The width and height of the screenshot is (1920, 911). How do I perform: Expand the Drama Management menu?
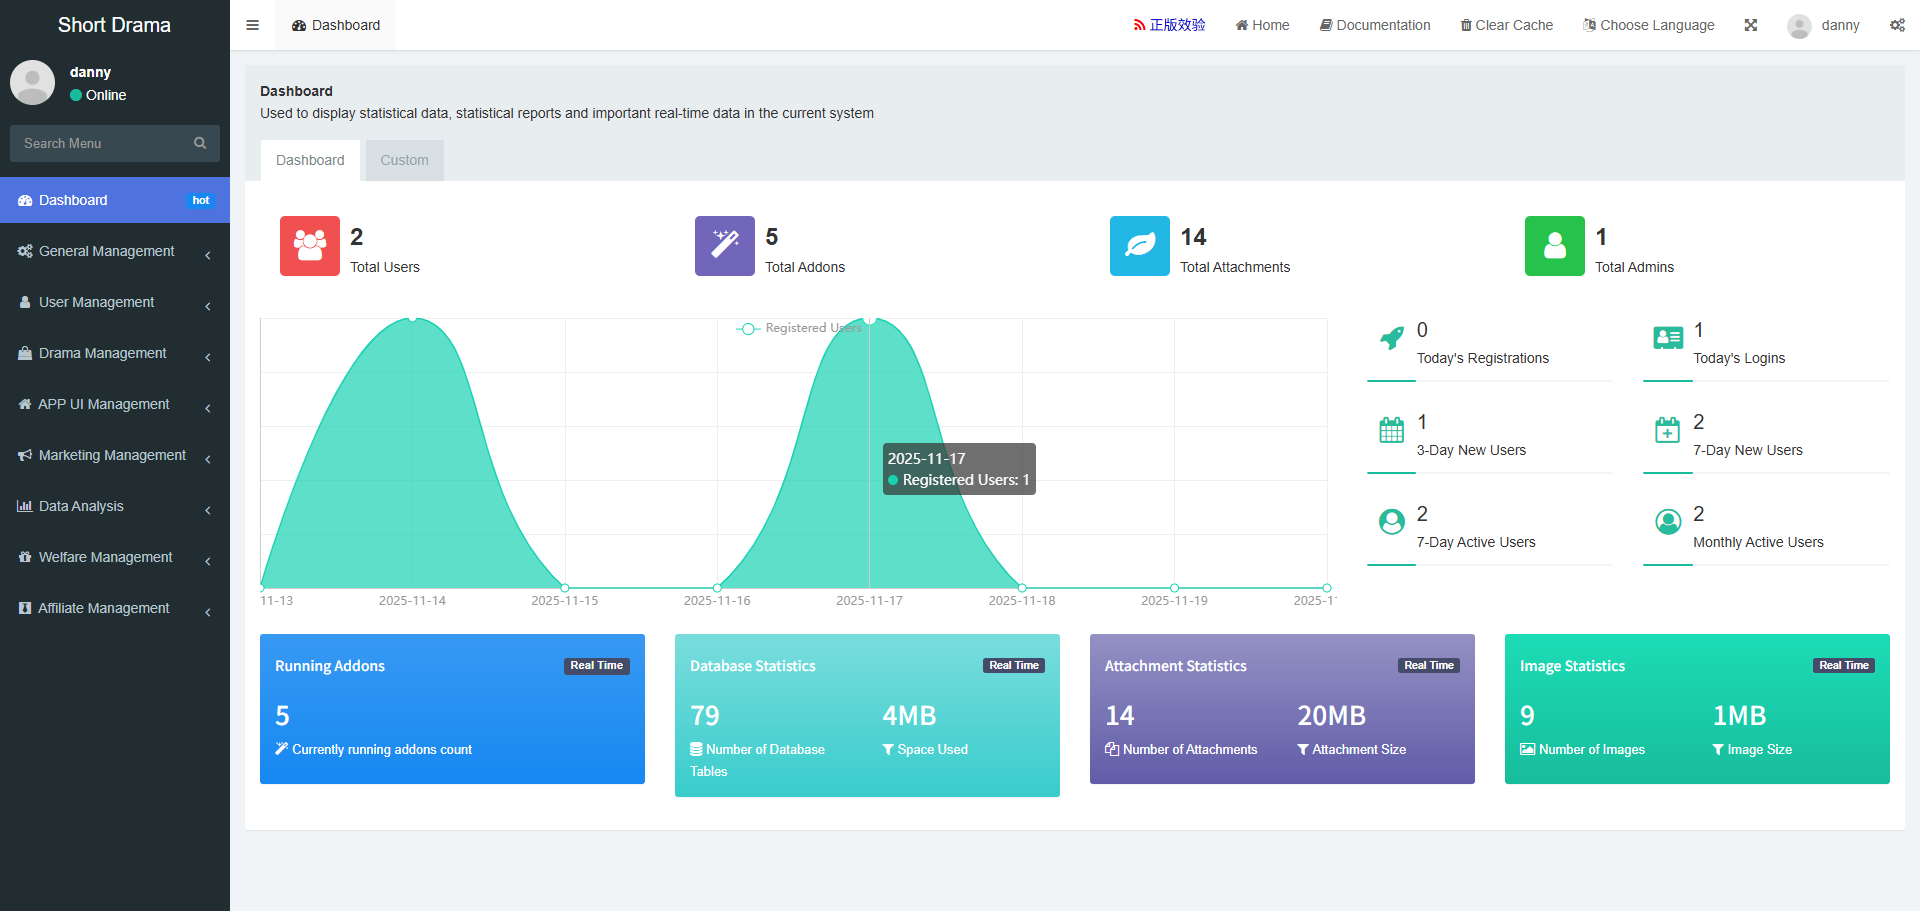point(115,354)
